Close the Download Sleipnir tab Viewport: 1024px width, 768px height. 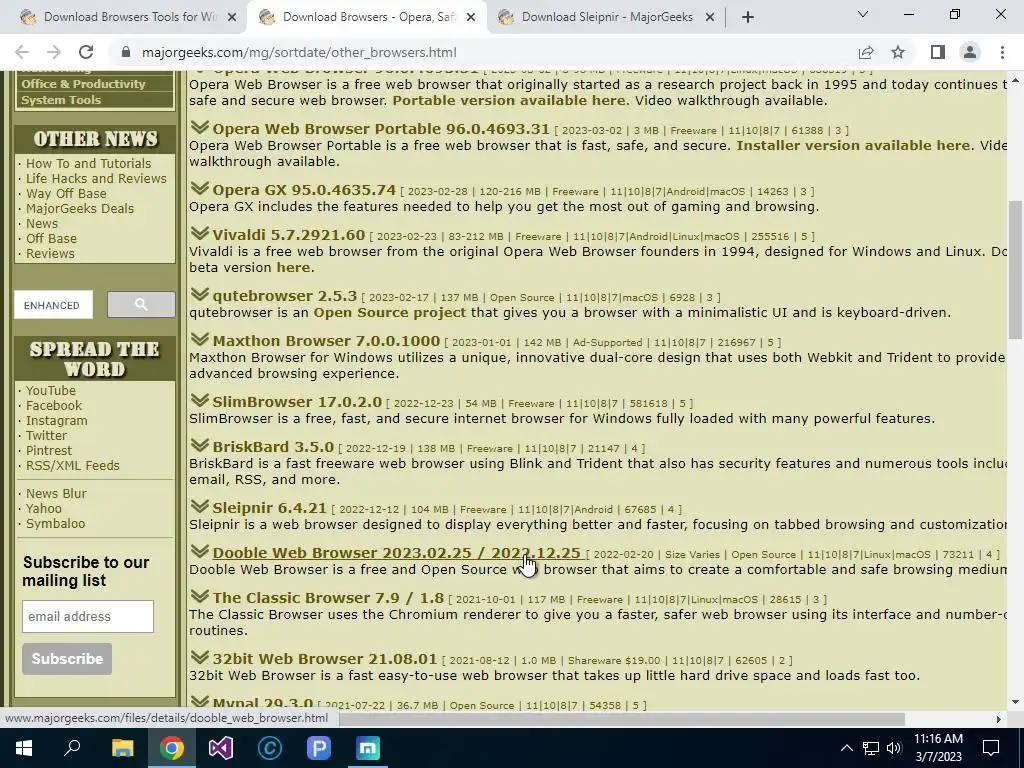(710, 18)
